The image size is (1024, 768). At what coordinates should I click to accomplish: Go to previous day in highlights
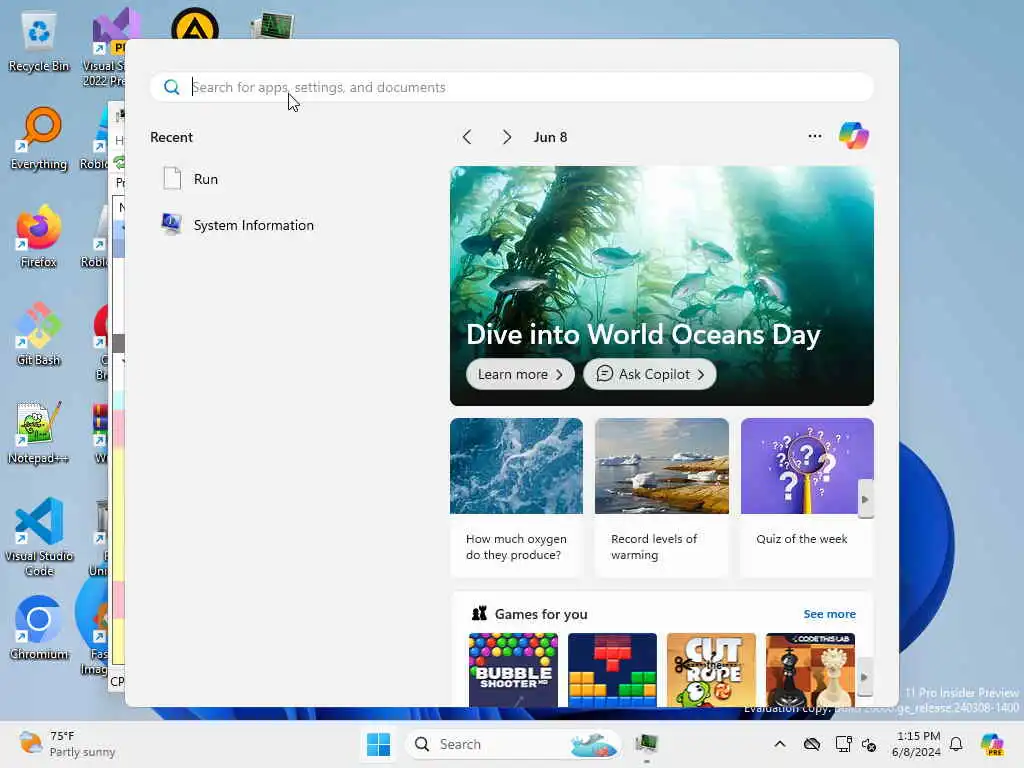coord(467,136)
